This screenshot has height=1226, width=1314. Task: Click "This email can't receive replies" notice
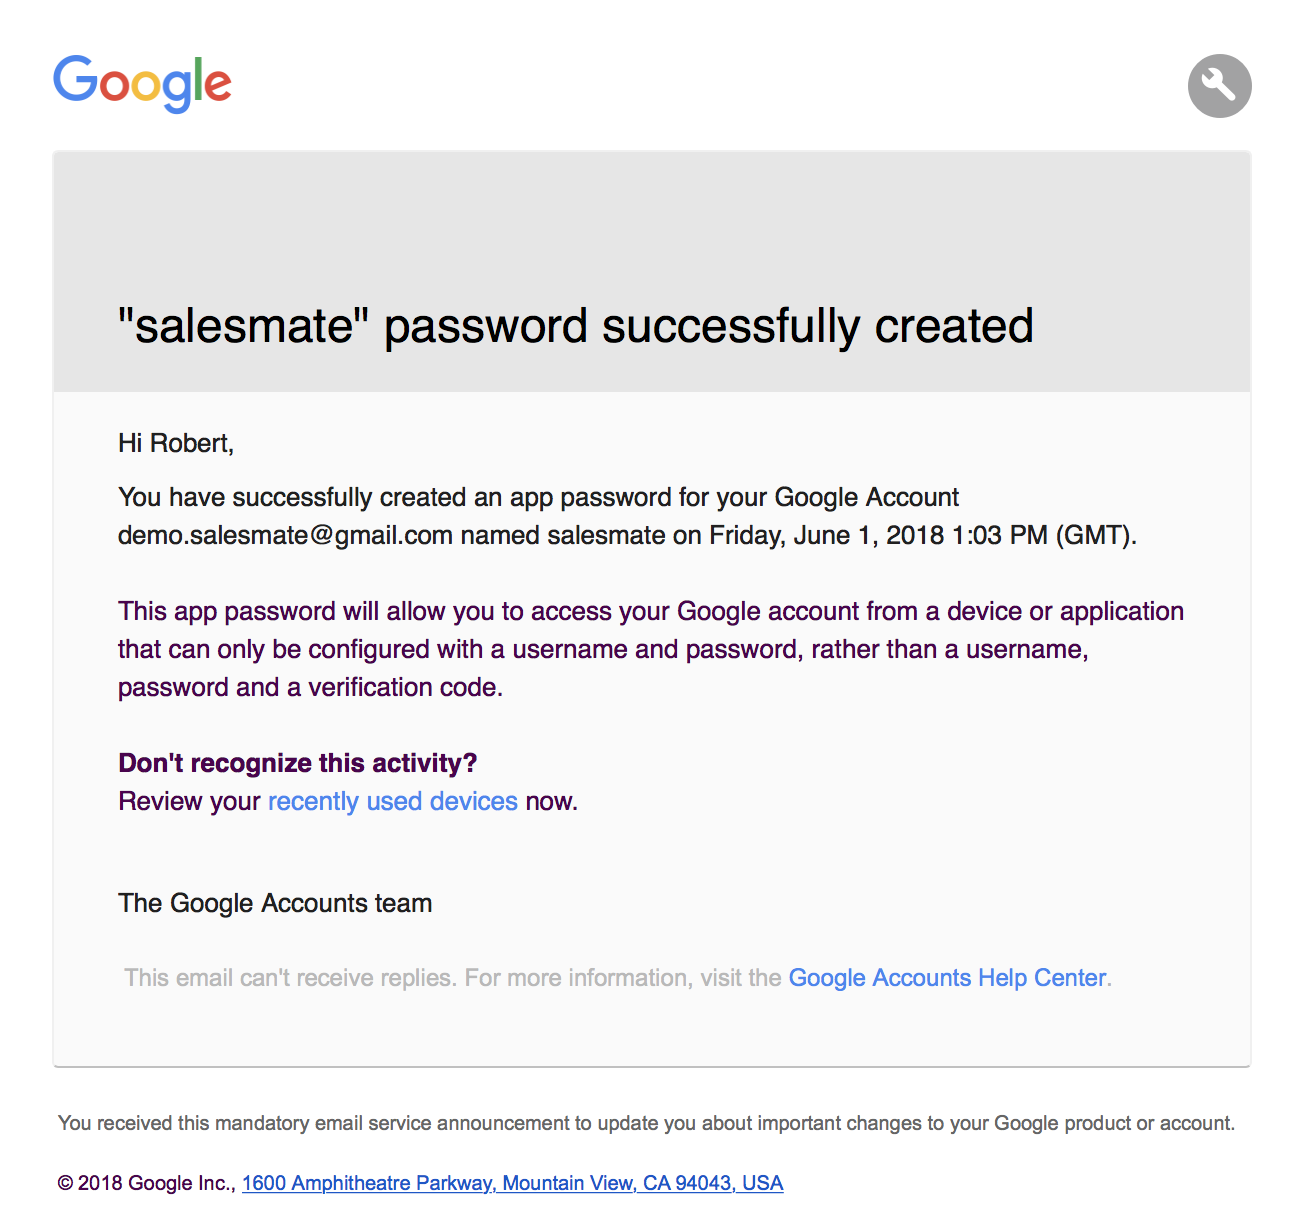tap(292, 978)
